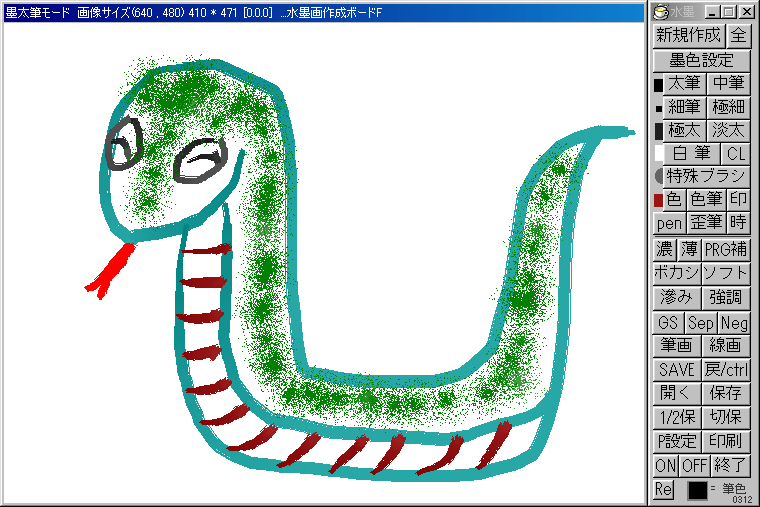Click the black swatch beside 太筆
760x507 pixels.
coord(658,85)
